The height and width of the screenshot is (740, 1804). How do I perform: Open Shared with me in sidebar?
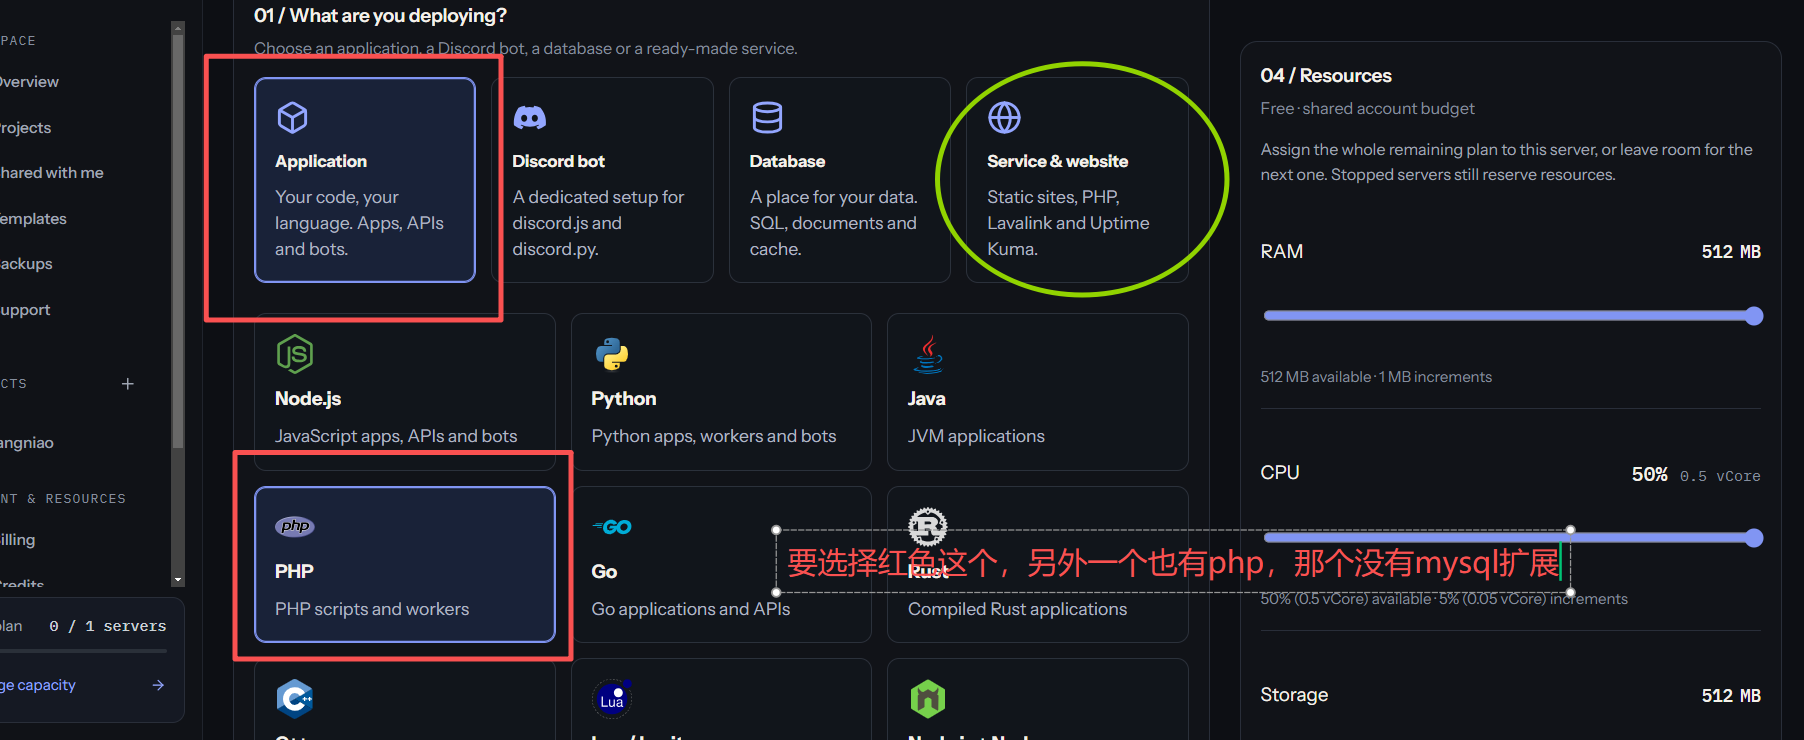[x=51, y=173]
